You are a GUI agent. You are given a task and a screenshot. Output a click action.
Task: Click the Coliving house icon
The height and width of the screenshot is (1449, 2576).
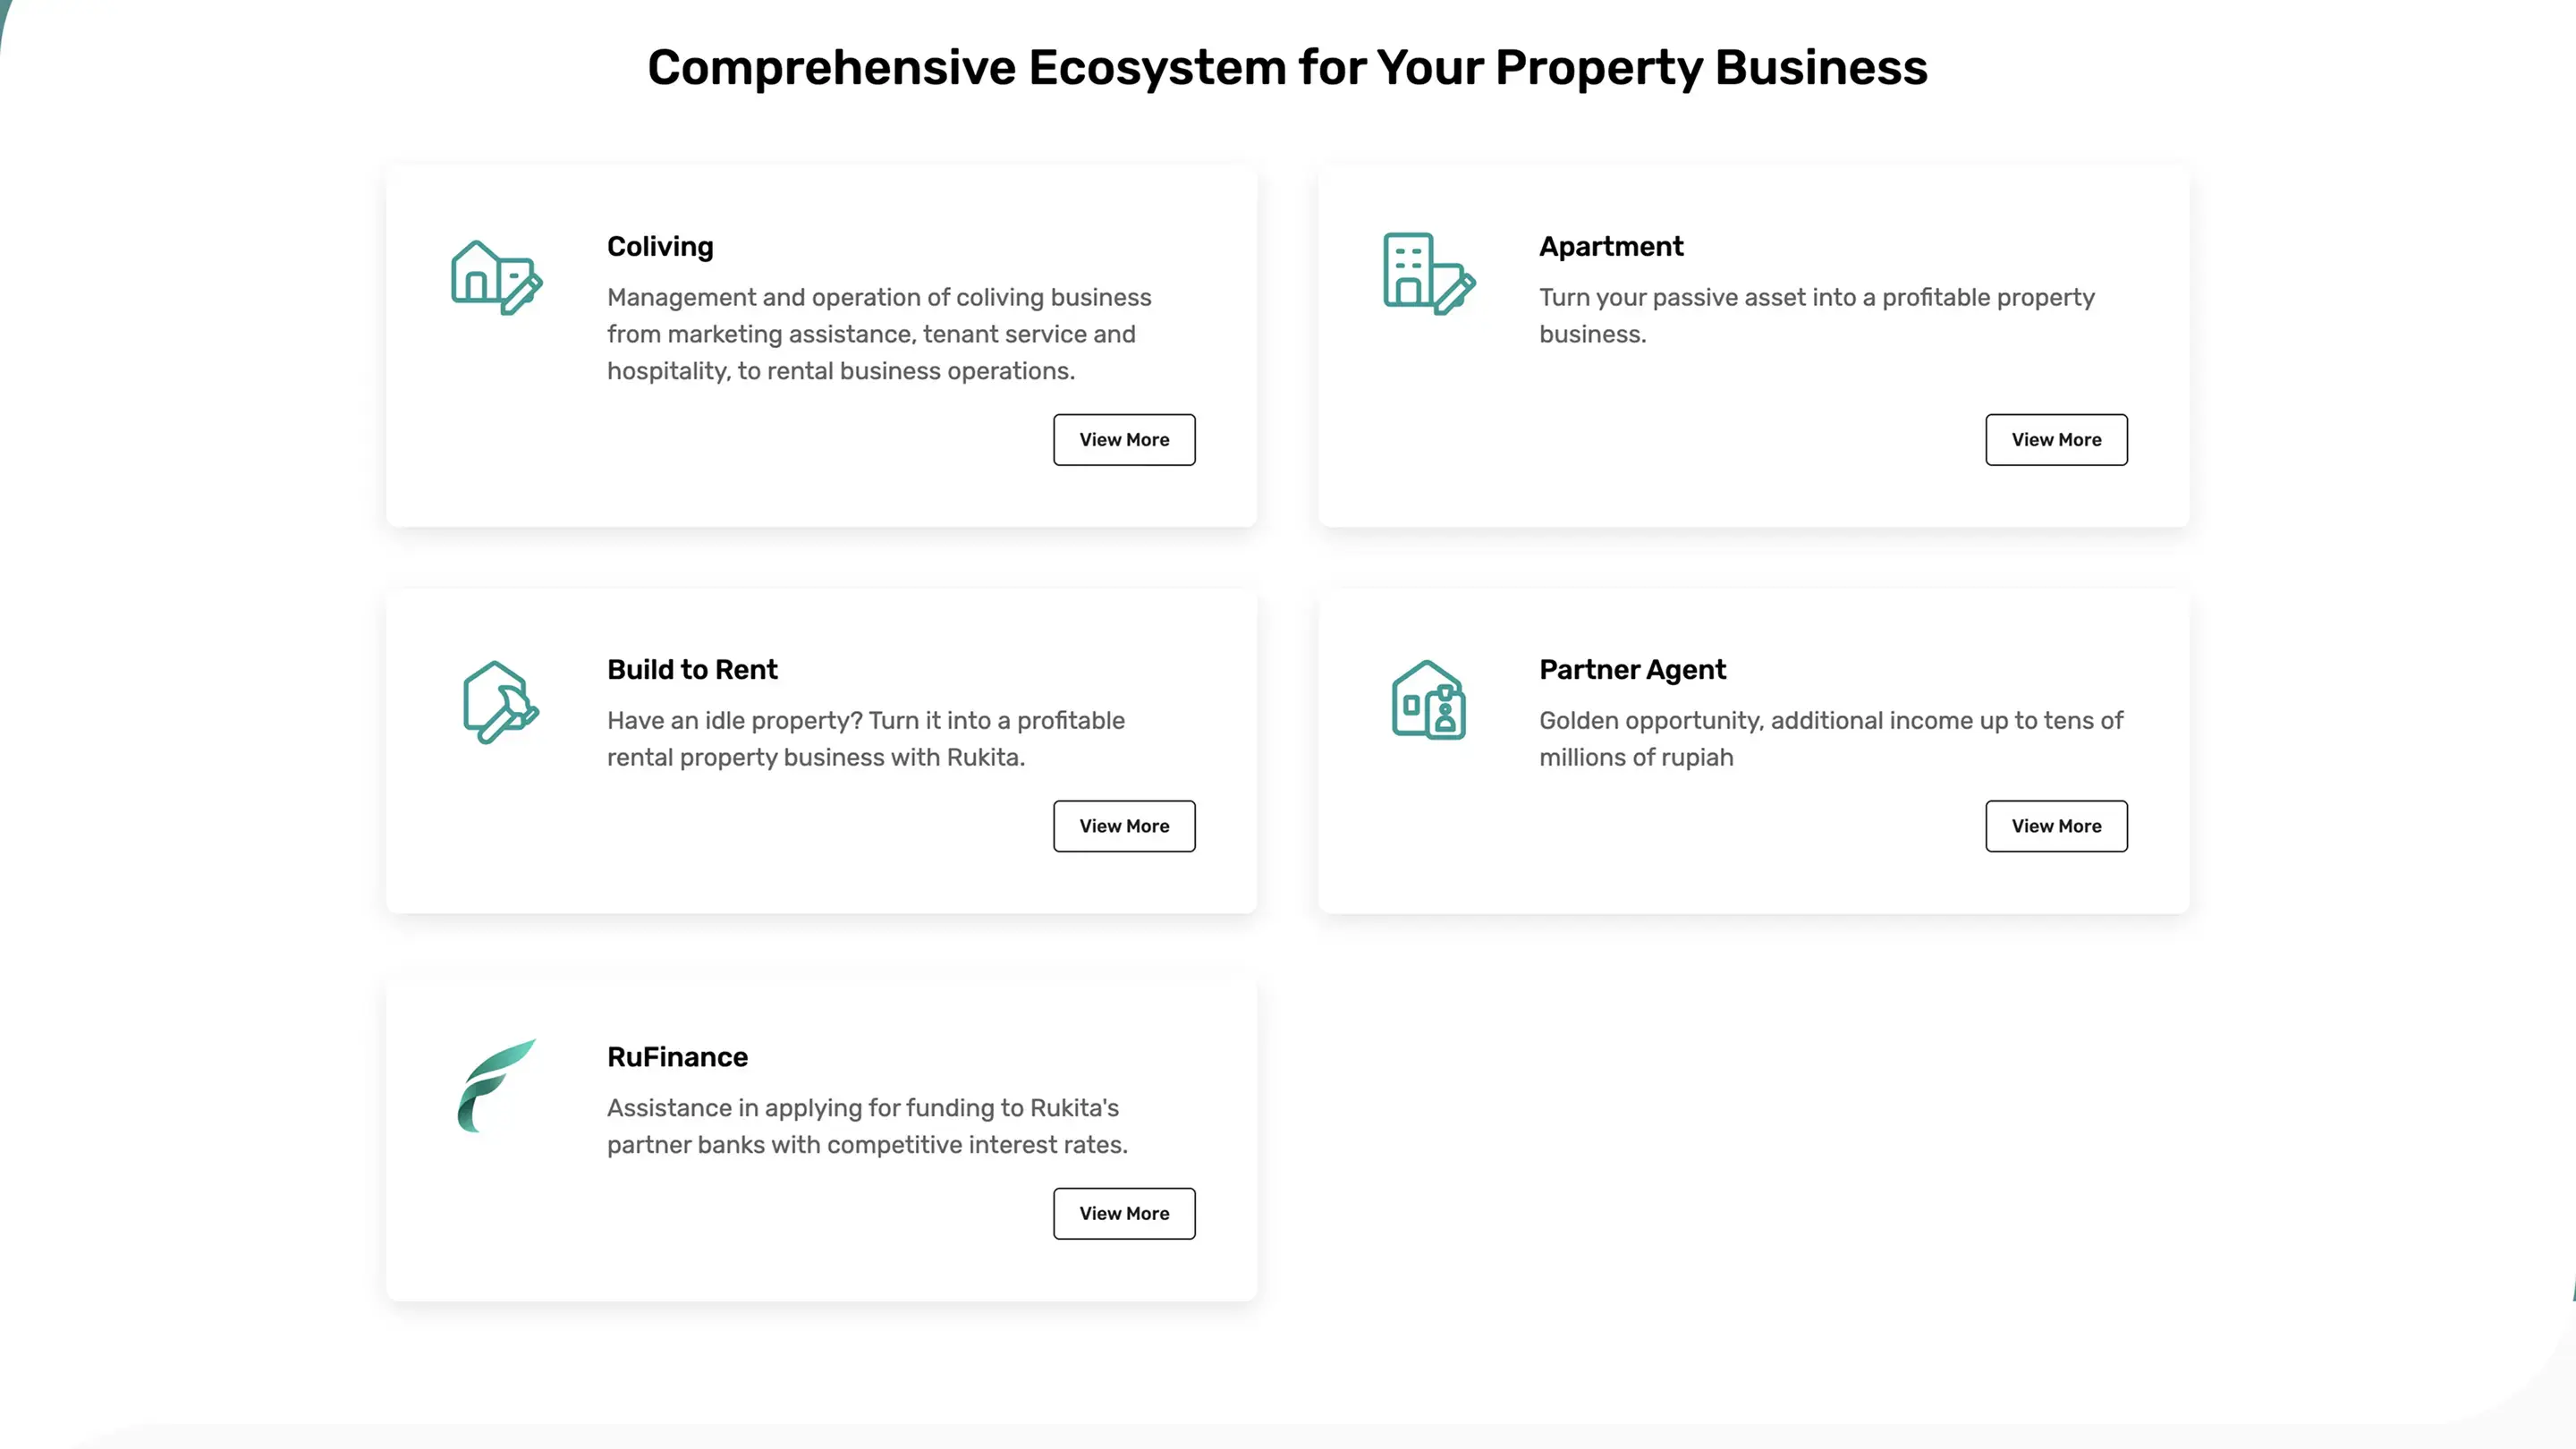496,277
